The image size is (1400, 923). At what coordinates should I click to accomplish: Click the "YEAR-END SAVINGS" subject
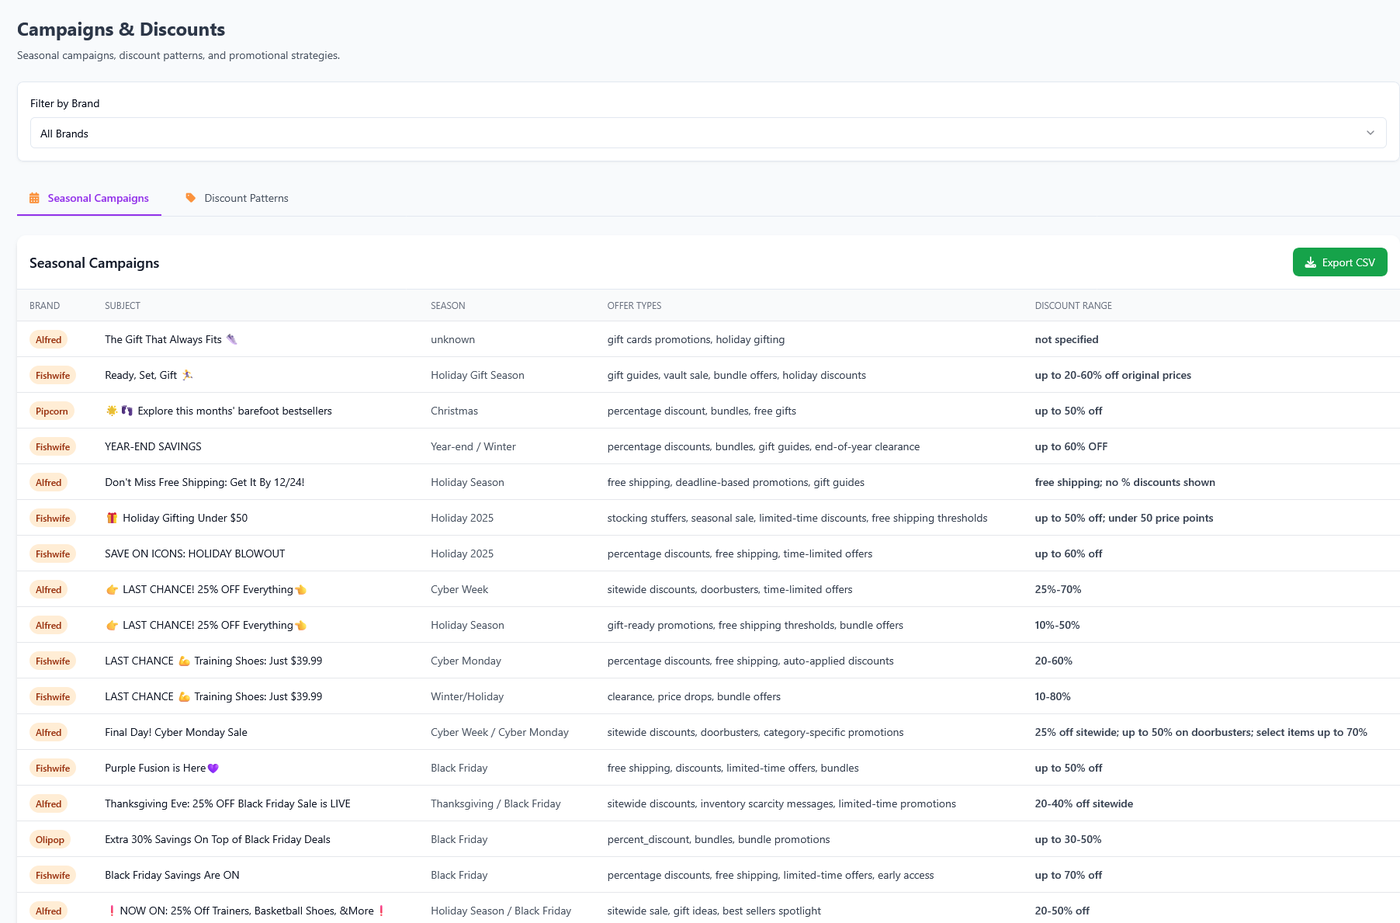153,447
